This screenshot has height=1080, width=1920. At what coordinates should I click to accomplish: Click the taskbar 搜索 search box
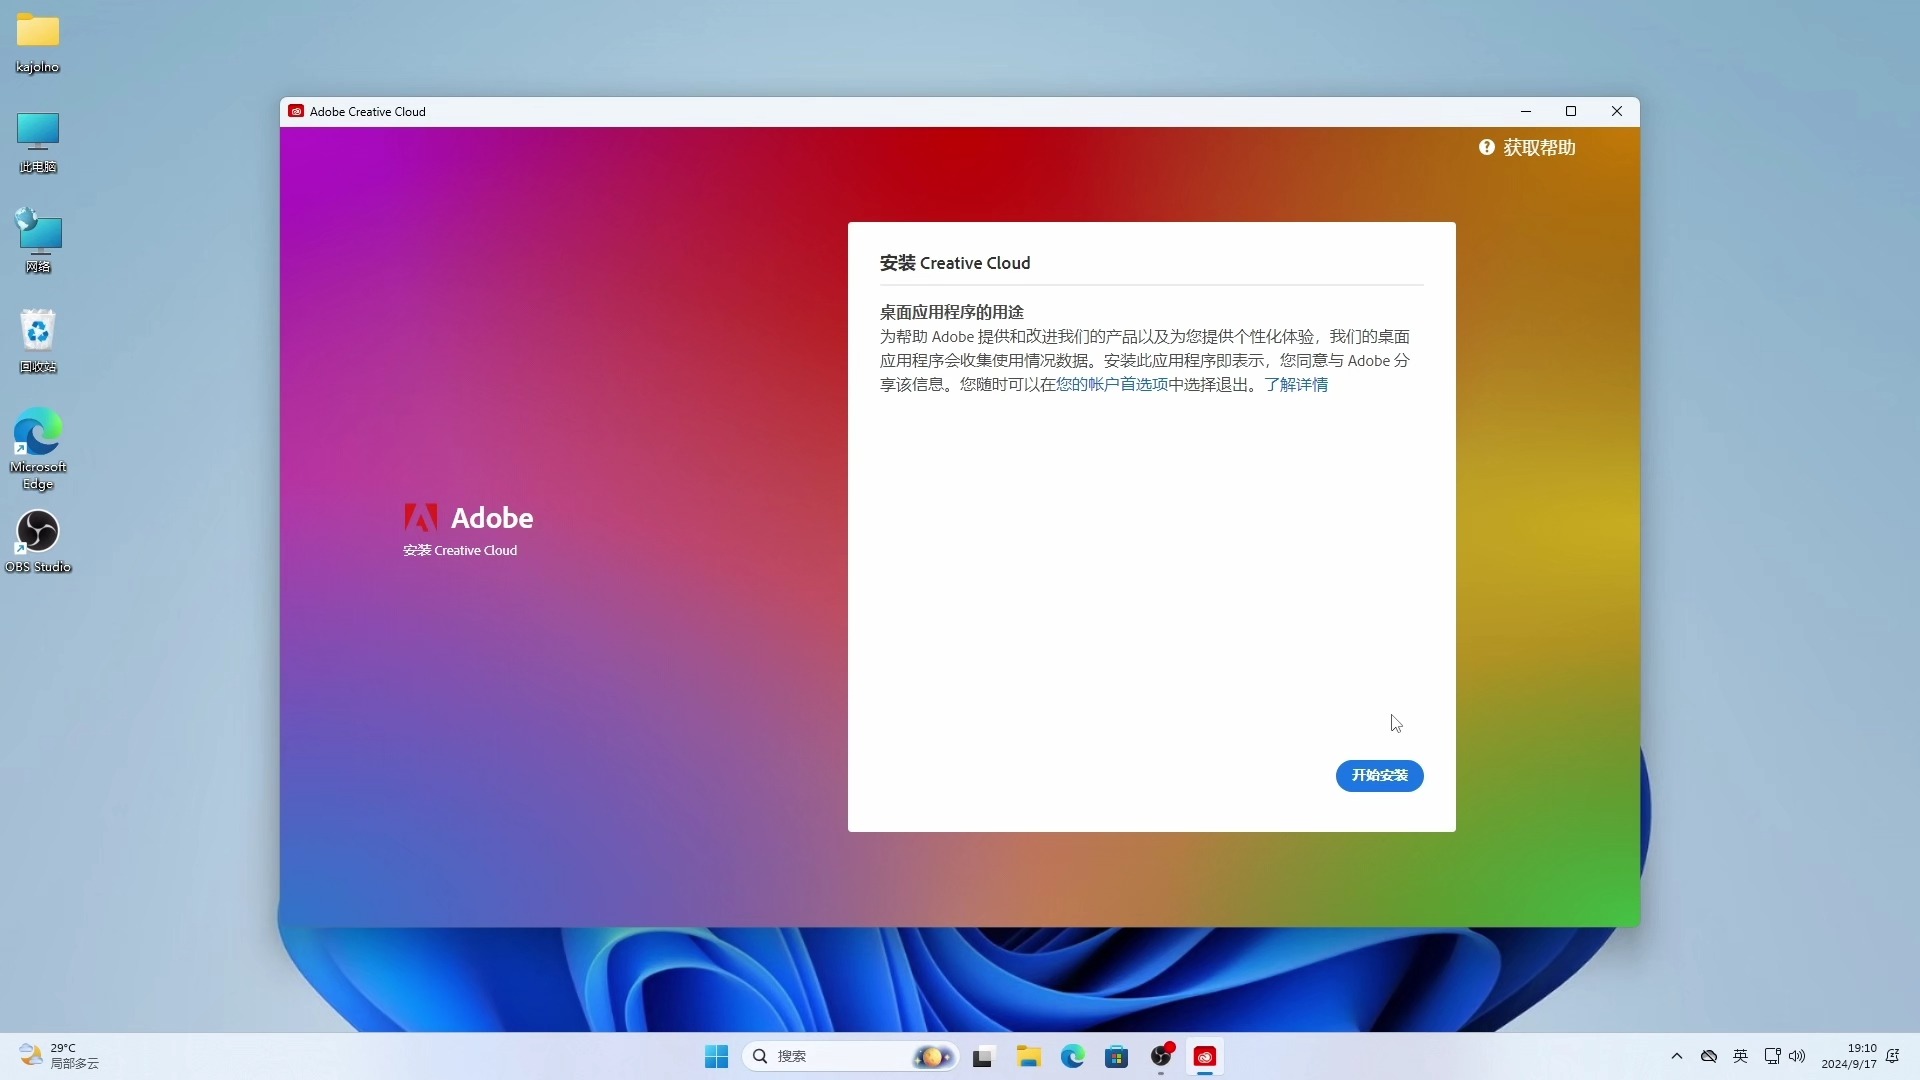pyautogui.click(x=851, y=1056)
